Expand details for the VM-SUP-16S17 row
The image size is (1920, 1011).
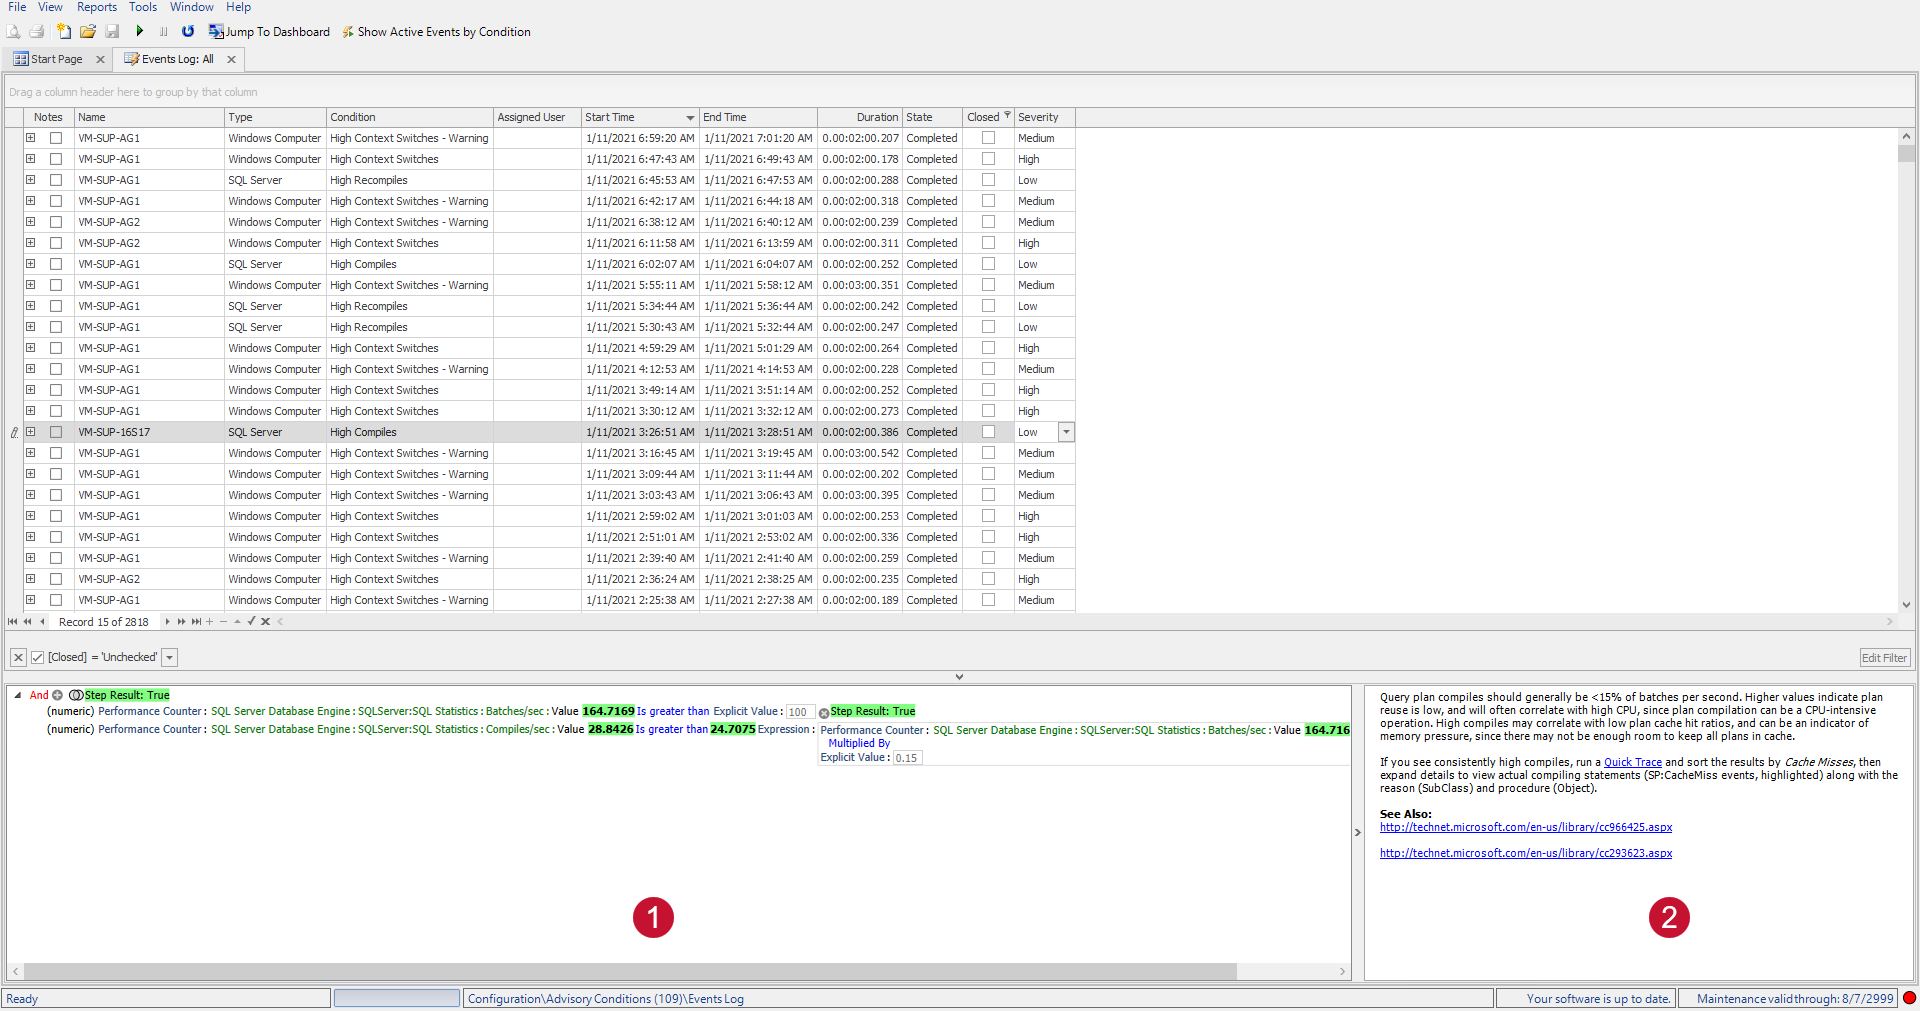pos(31,431)
